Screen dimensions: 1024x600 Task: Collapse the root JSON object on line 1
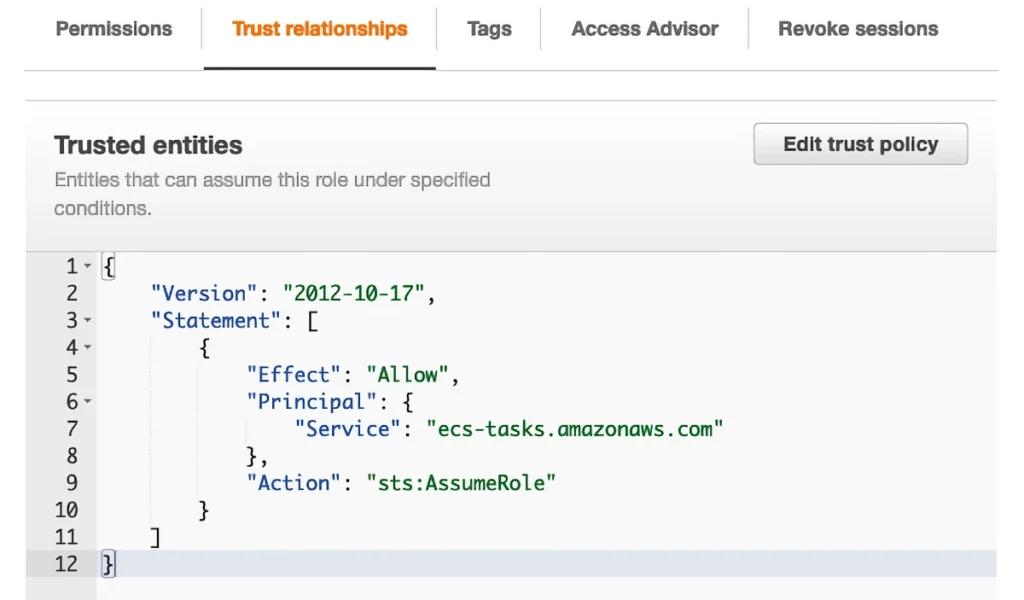88,267
